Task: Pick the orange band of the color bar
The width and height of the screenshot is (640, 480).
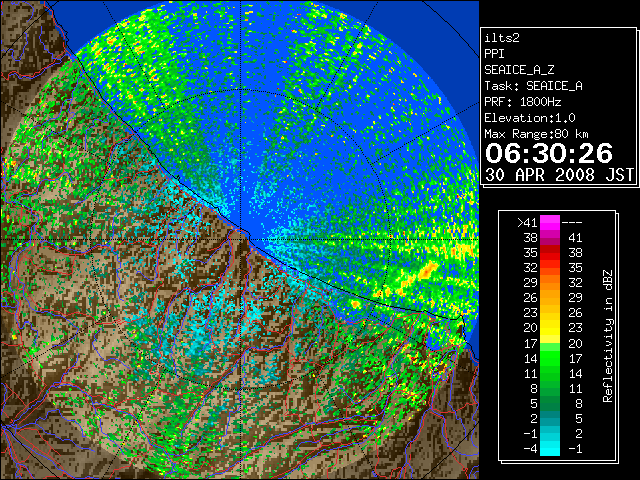Action: coord(550,290)
